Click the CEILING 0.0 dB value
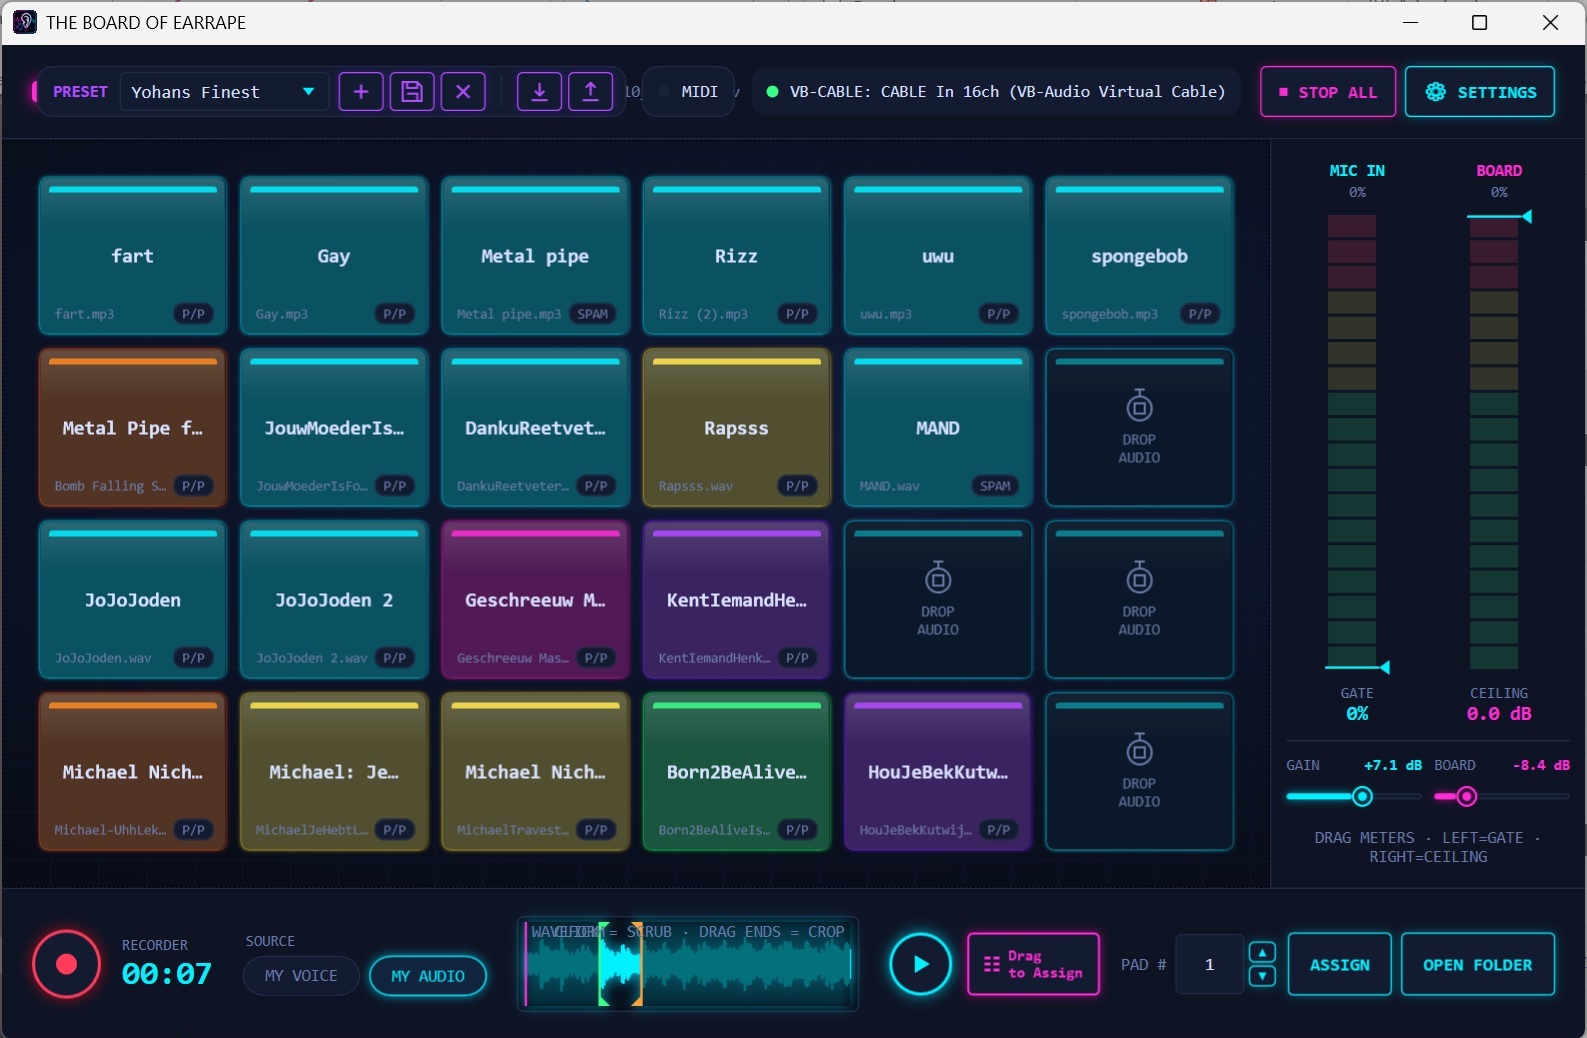The image size is (1587, 1038). tap(1498, 714)
